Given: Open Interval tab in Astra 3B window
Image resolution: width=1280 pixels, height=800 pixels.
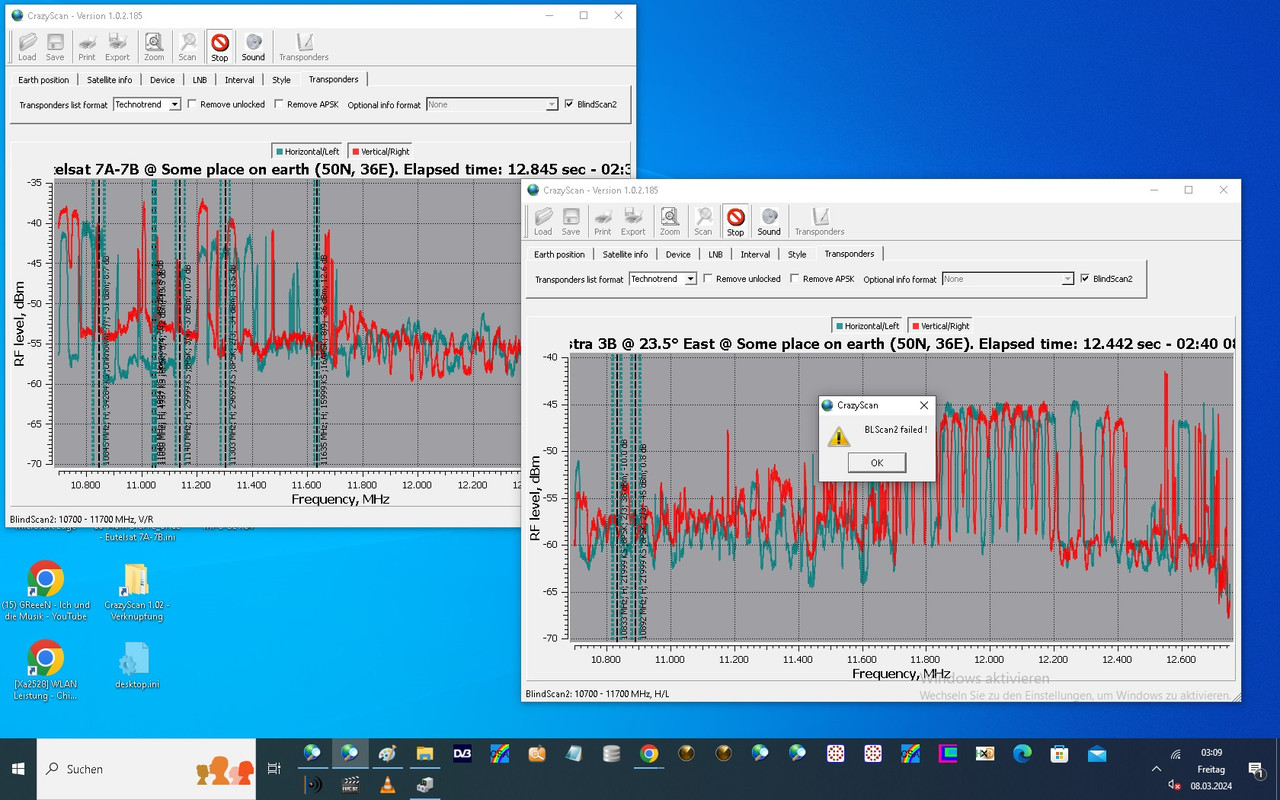Looking at the screenshot, I should 755,255.
